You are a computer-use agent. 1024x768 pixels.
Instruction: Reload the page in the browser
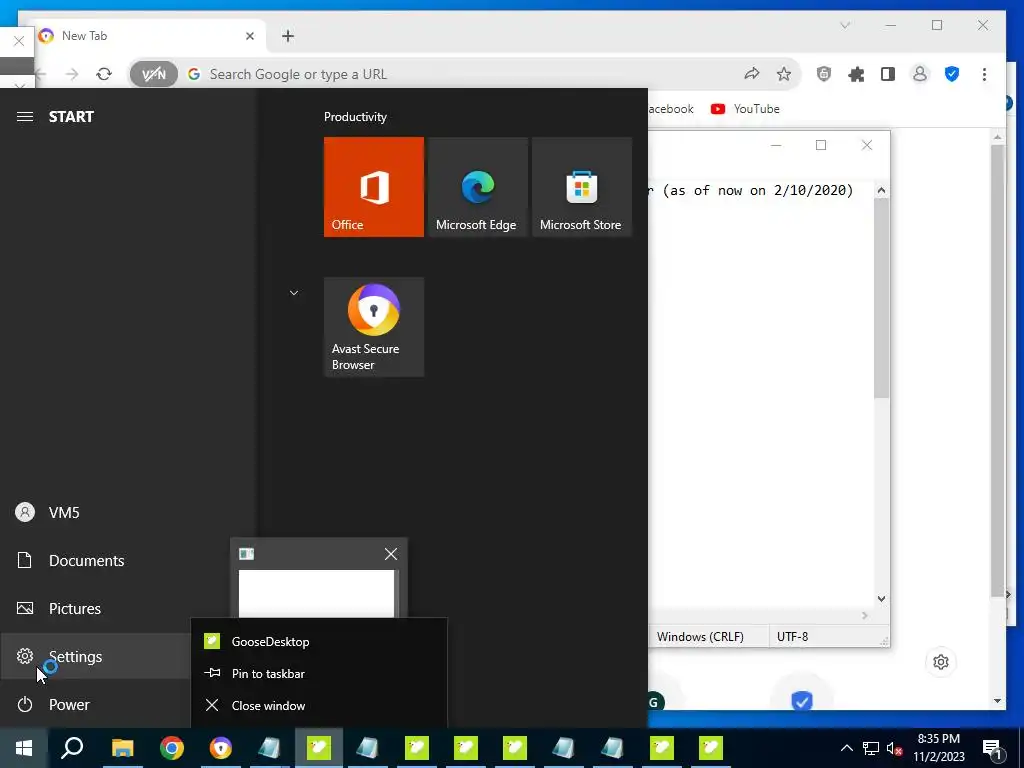click(104, 74)
